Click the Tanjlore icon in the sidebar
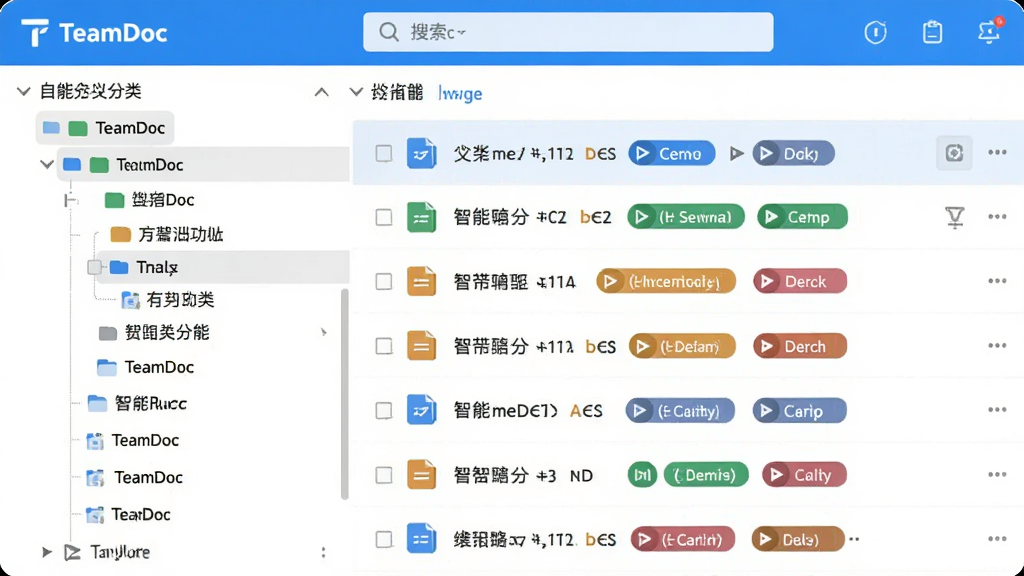 click(72, 552)
